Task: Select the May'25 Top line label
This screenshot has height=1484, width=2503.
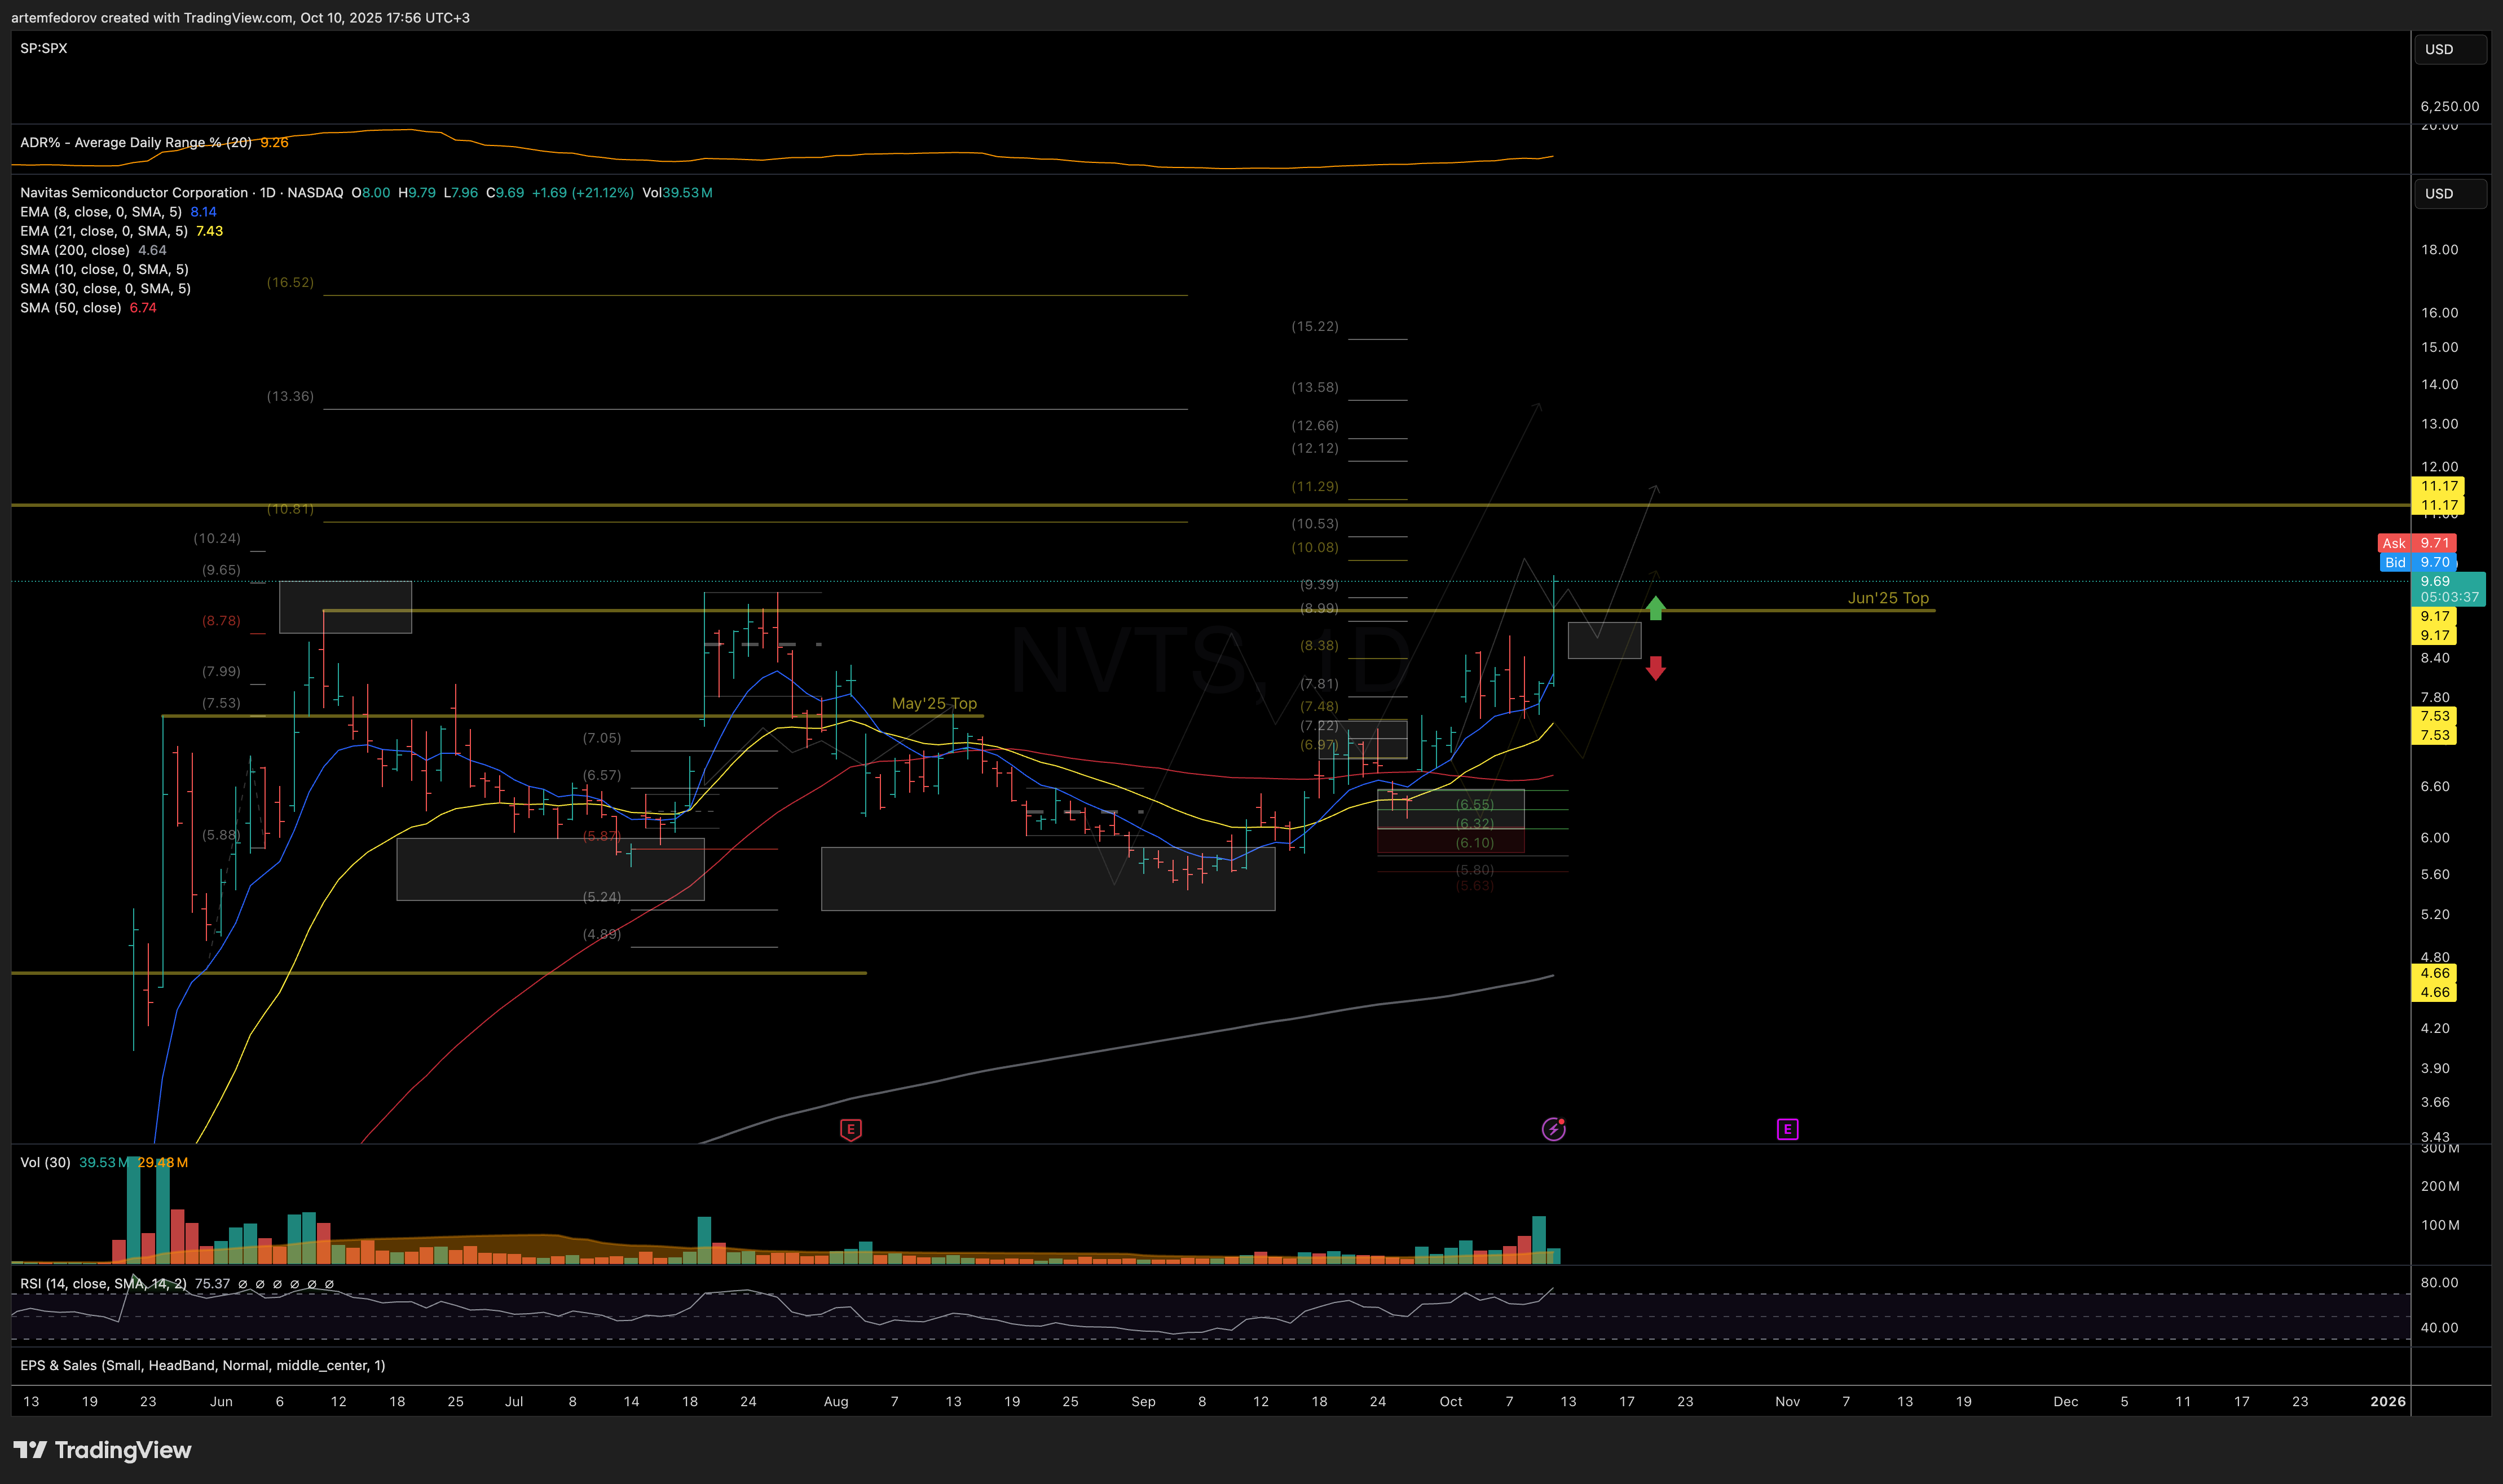Action: coord(934,703)
